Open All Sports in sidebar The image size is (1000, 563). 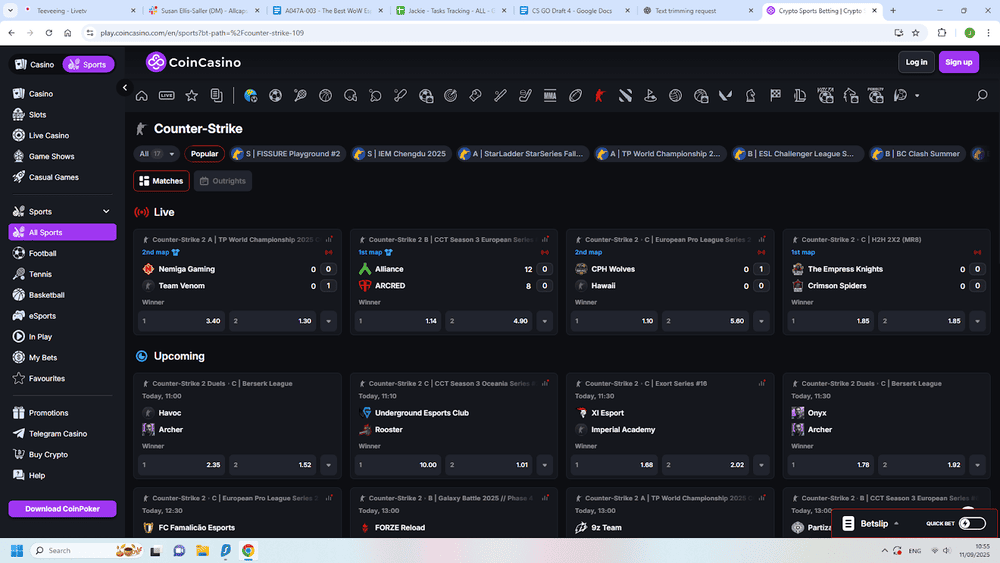(62, 232)
